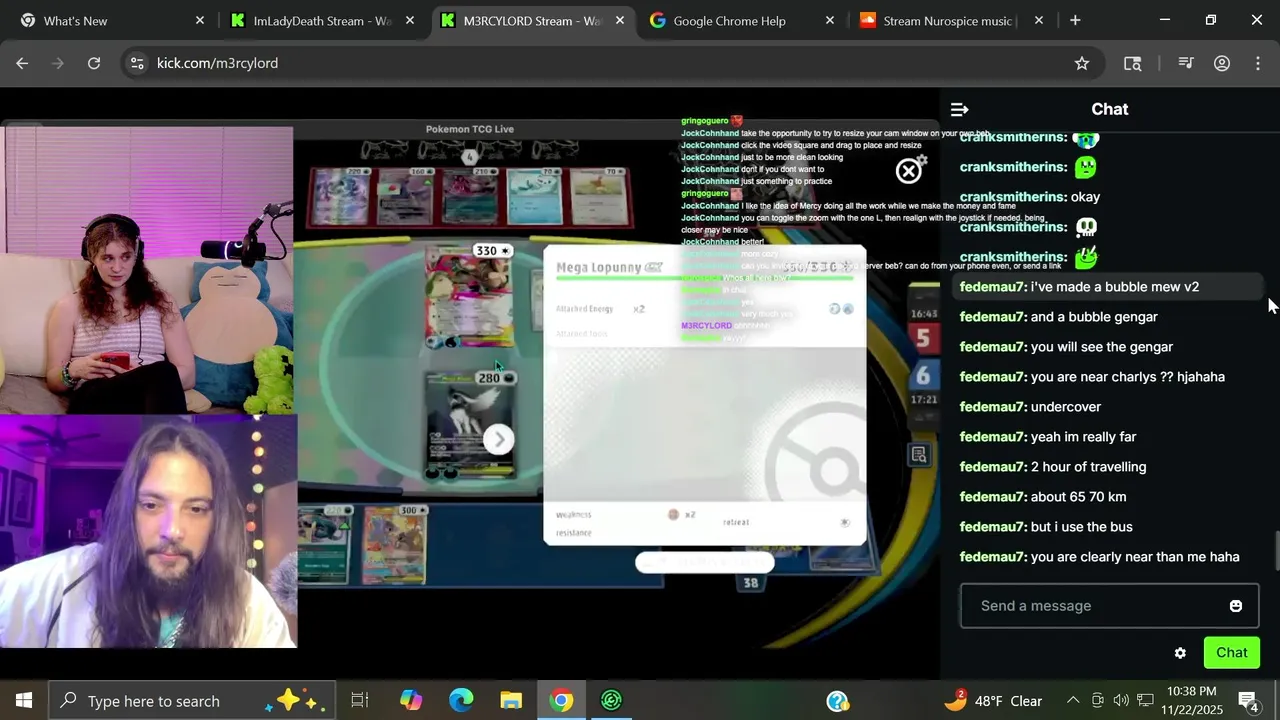Open Microsoft Edge from taskbar
The height and width of the screenshot is (720, 1280).
tap(461, 701)
